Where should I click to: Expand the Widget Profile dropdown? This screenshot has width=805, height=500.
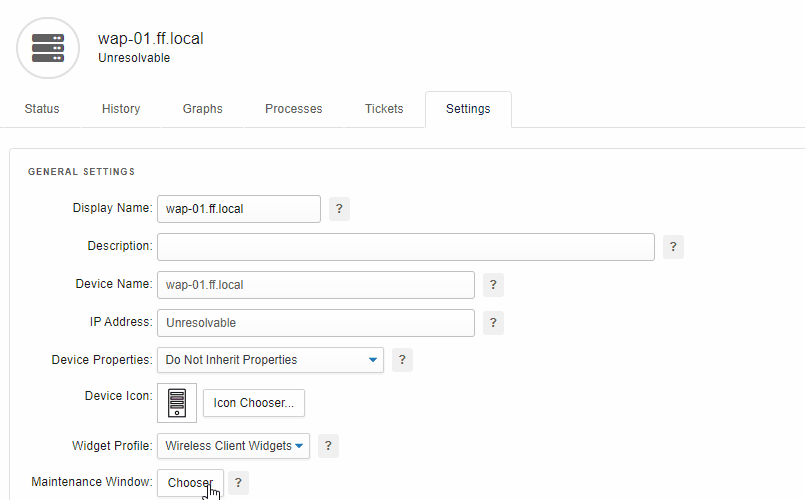[x=233, y=446]
